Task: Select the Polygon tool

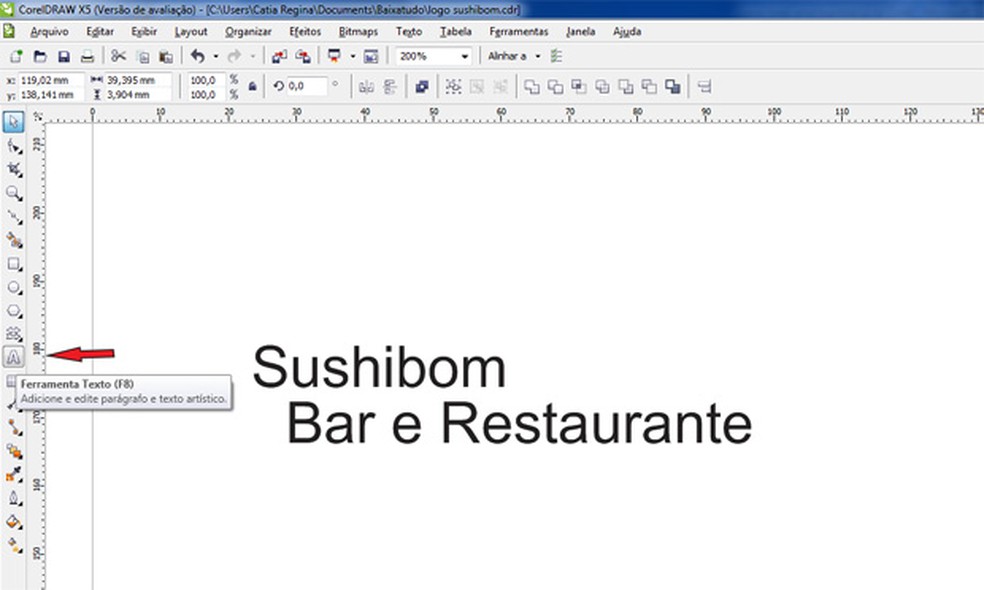Action: [x=14, y=311]
